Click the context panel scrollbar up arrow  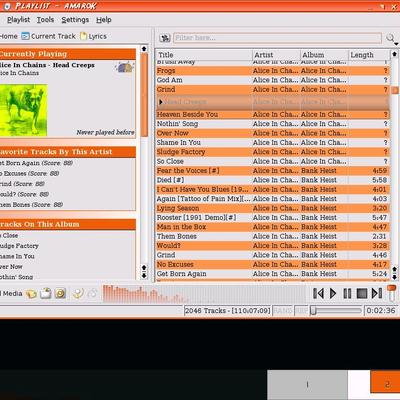[x=144, y=49]
